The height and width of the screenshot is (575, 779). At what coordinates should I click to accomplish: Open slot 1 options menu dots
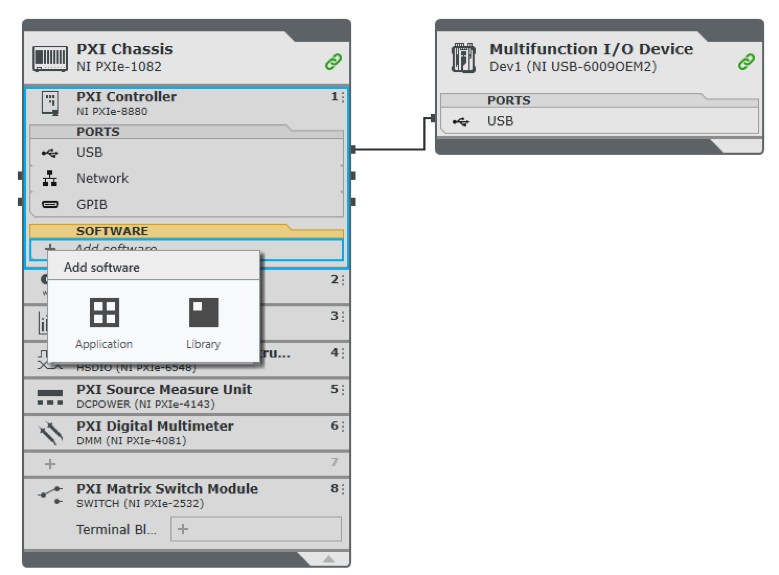point(342,96)
